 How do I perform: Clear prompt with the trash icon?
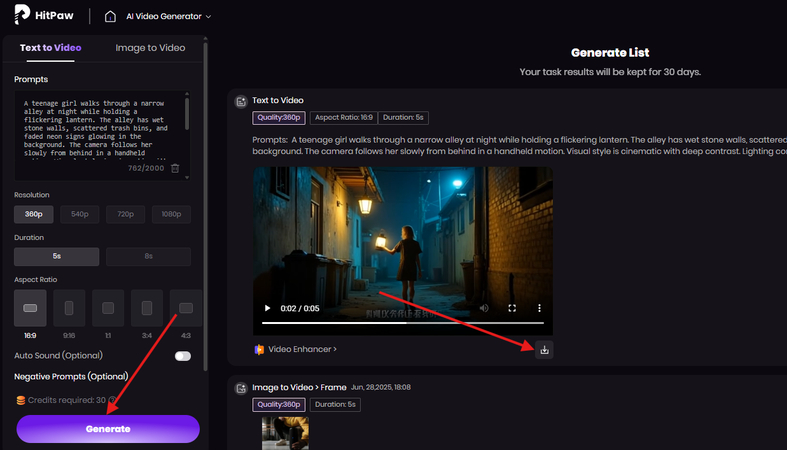point(175,168)
